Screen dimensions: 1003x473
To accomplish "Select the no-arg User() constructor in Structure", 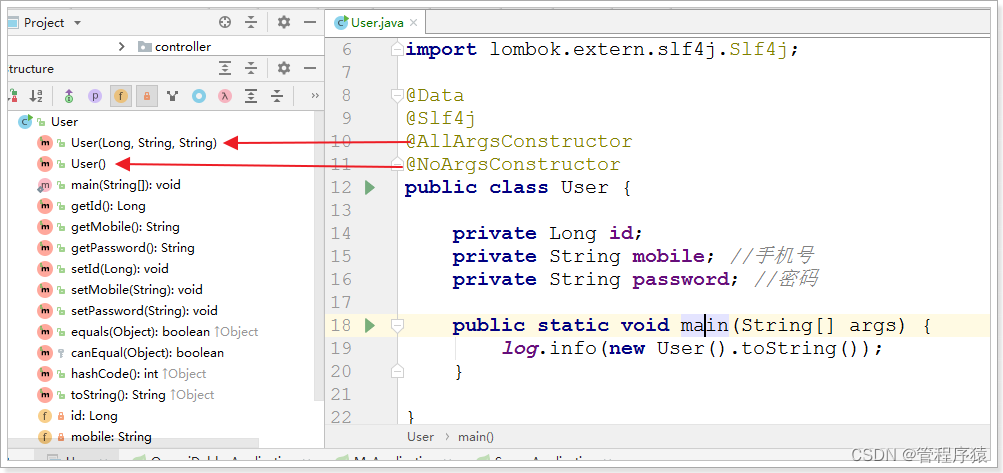I will coord(88,164).
